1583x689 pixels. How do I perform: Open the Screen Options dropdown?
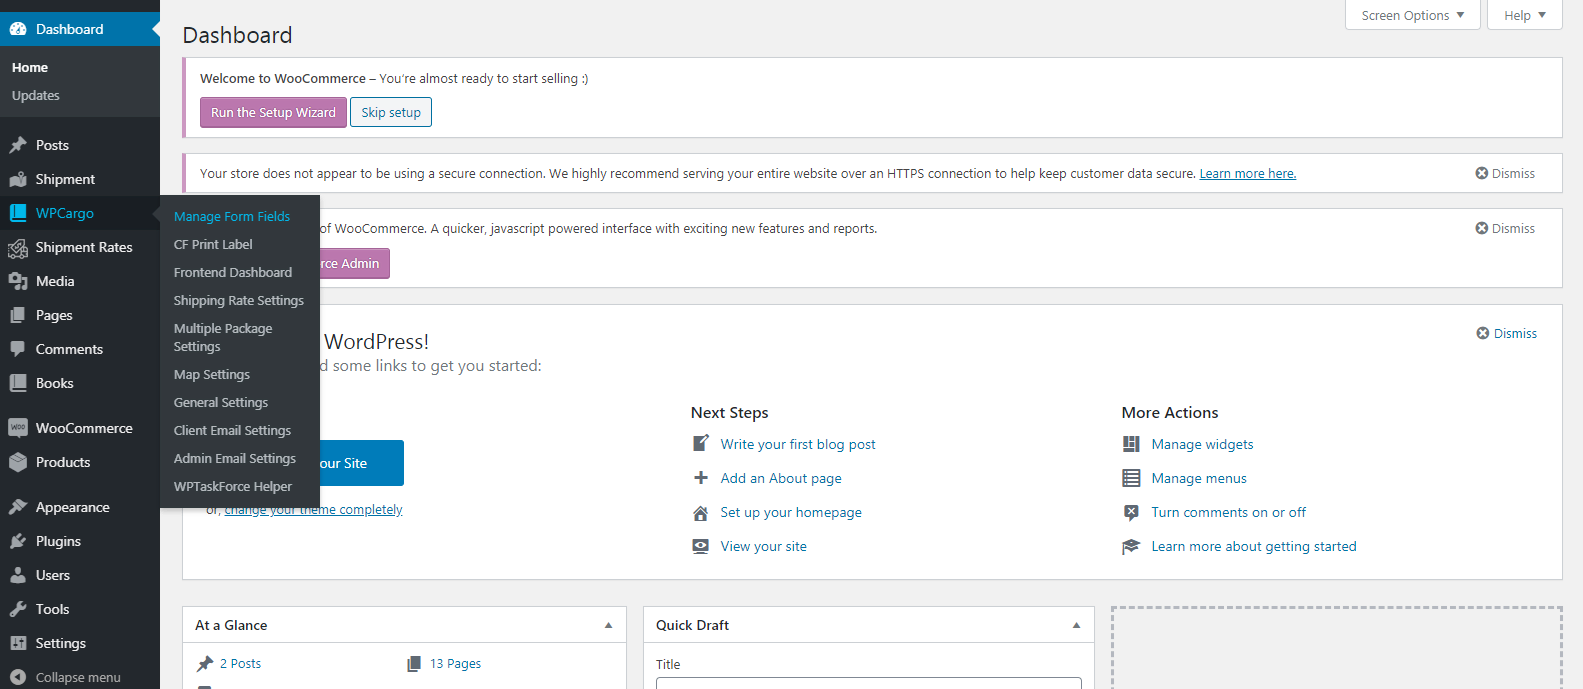click(1412, 15)
